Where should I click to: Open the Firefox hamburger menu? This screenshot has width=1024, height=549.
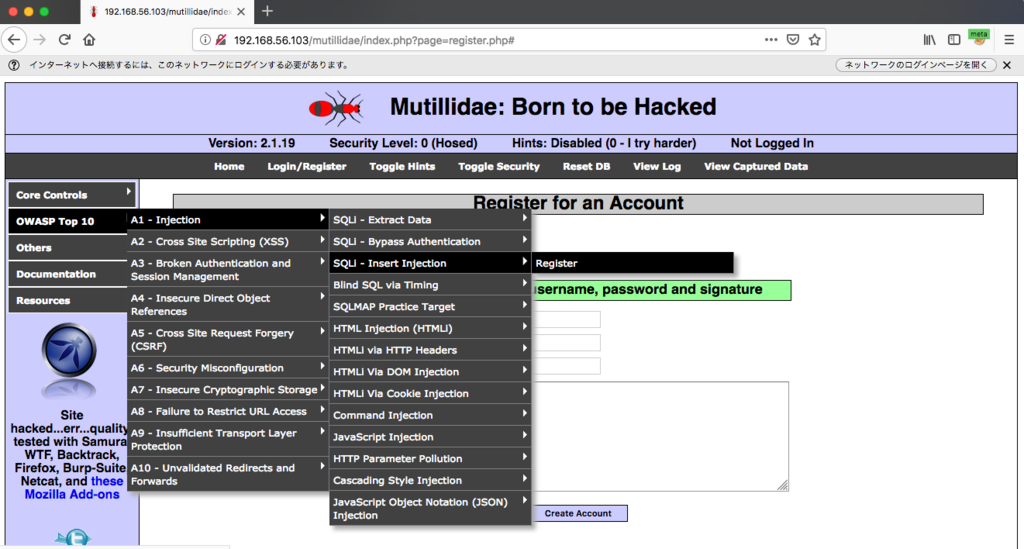(x=1009, y=40)
